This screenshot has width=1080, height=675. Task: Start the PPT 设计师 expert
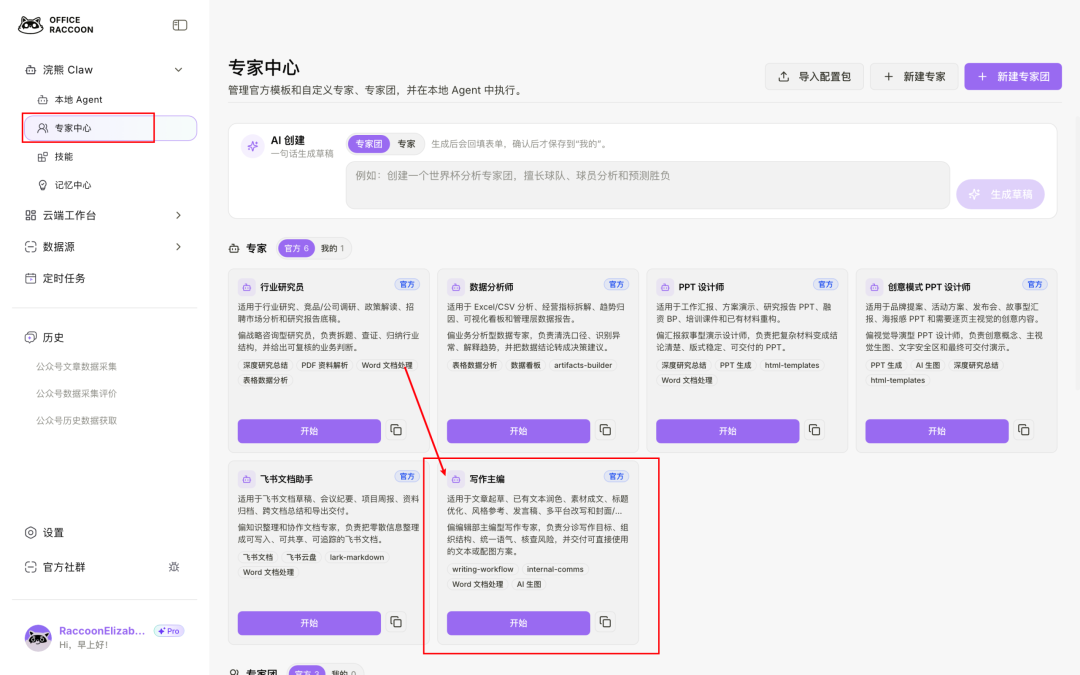(727, 430)
